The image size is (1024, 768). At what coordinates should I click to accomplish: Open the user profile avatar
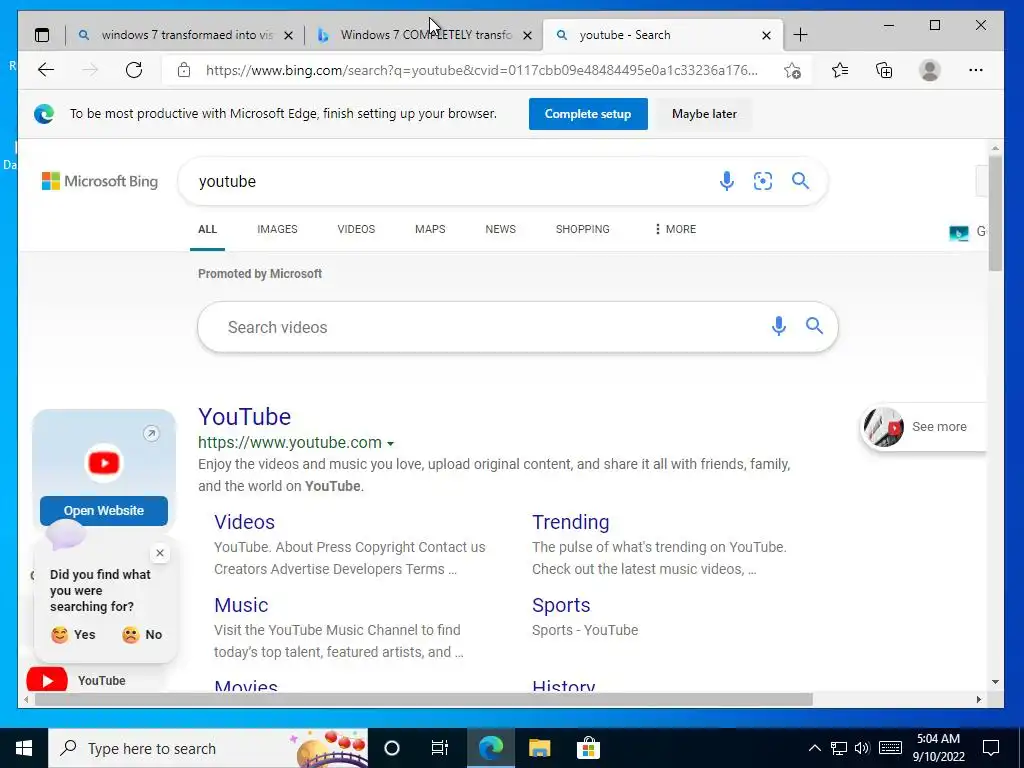tap(929, 70)
